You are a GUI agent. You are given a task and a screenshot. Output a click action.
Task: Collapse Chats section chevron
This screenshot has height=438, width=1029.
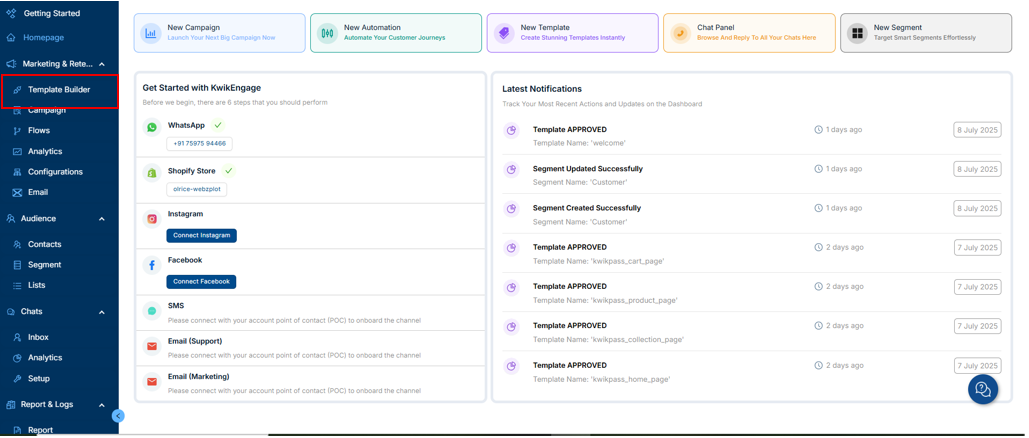tap(102, 312)
